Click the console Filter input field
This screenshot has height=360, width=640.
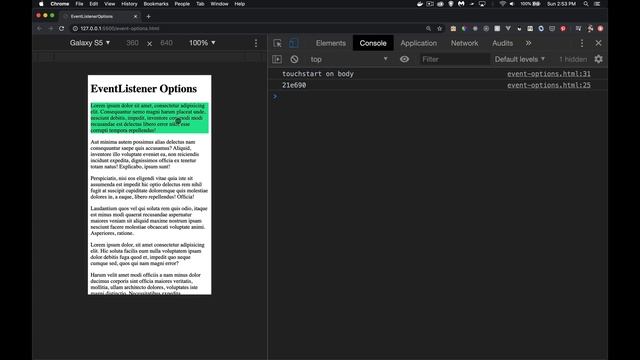454,59
